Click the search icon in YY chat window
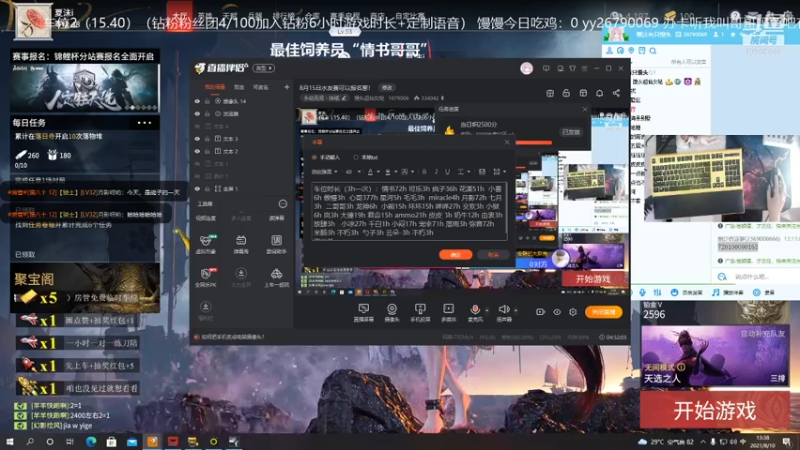 pyautogui.click(x=653, y=51)
